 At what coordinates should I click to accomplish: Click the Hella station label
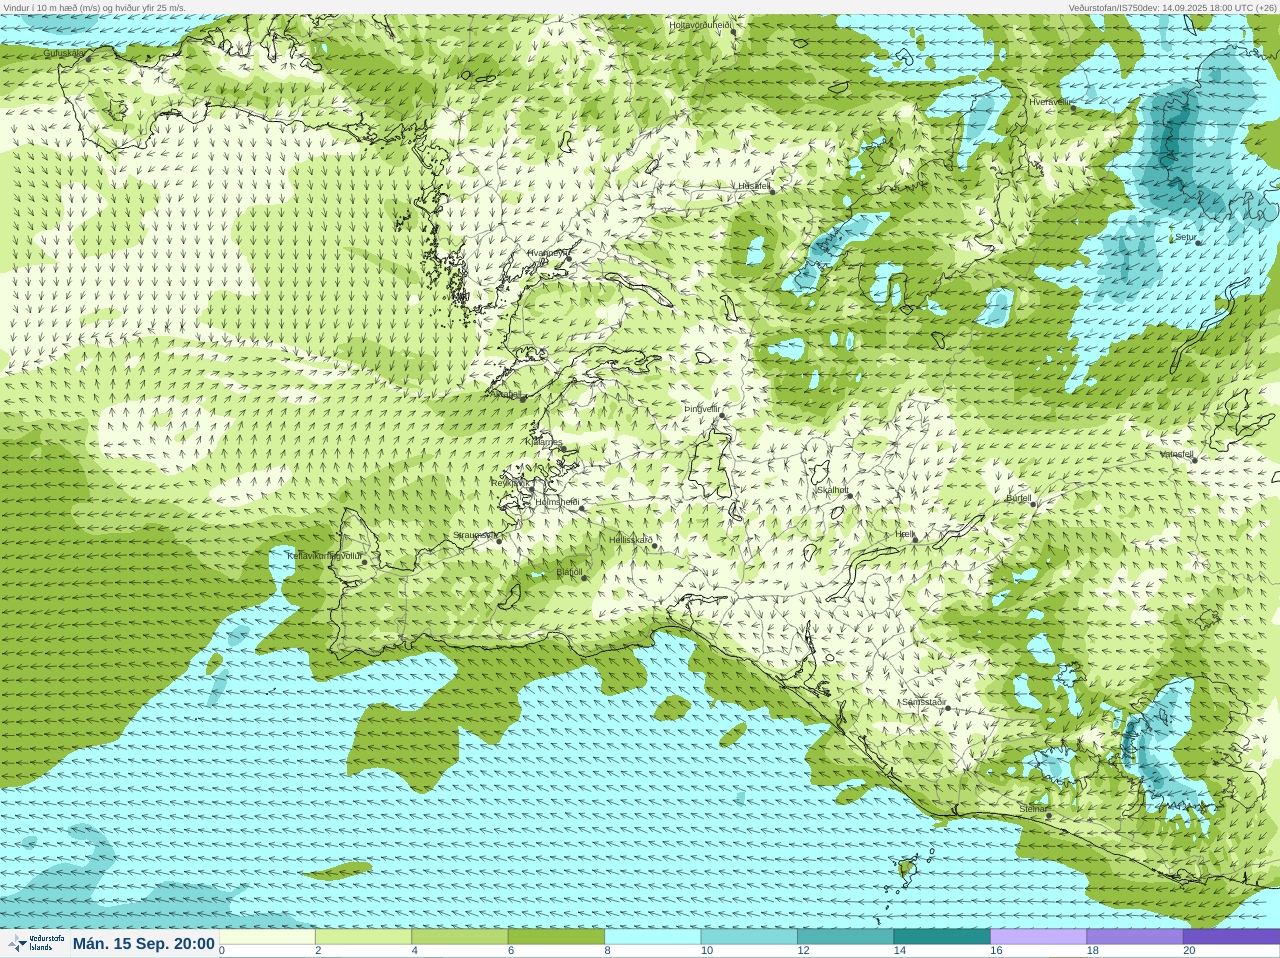pyautogui.click(x=905, y=534)
